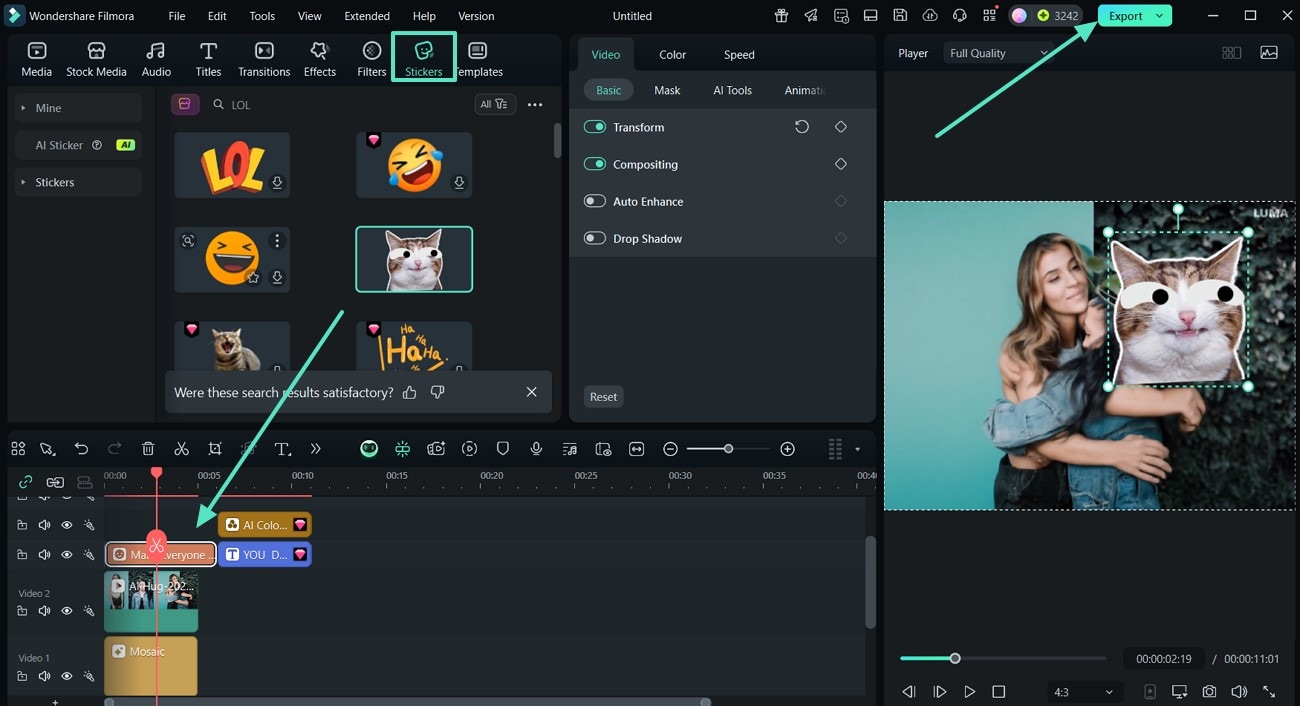Click the marker shield icon

[x=503, y=449]
